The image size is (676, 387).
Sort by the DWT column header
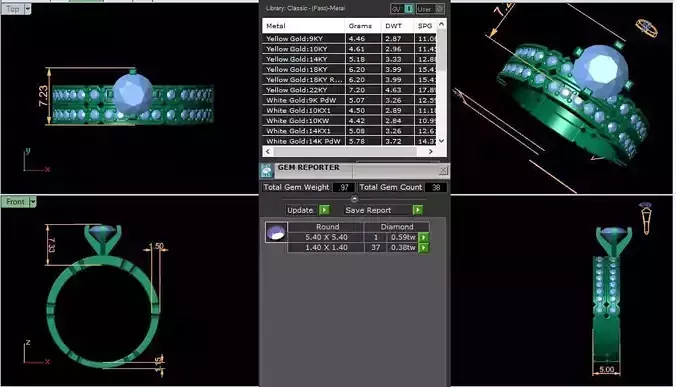(397, 26)
